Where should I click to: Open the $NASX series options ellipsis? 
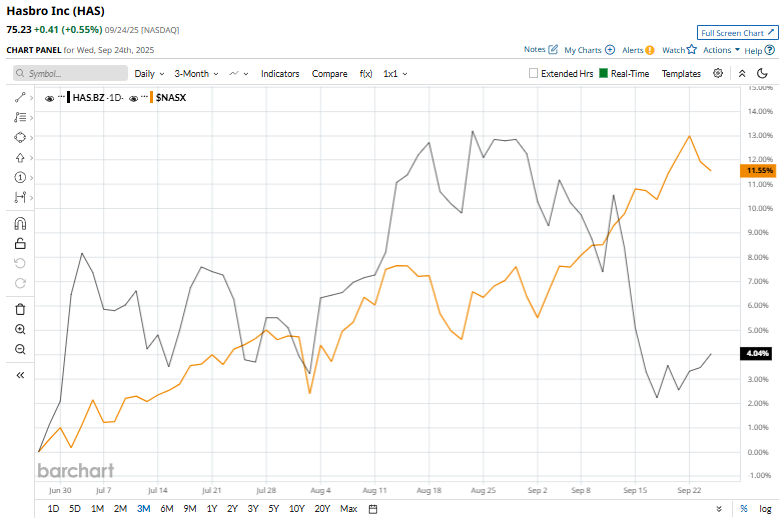[145, 96]
